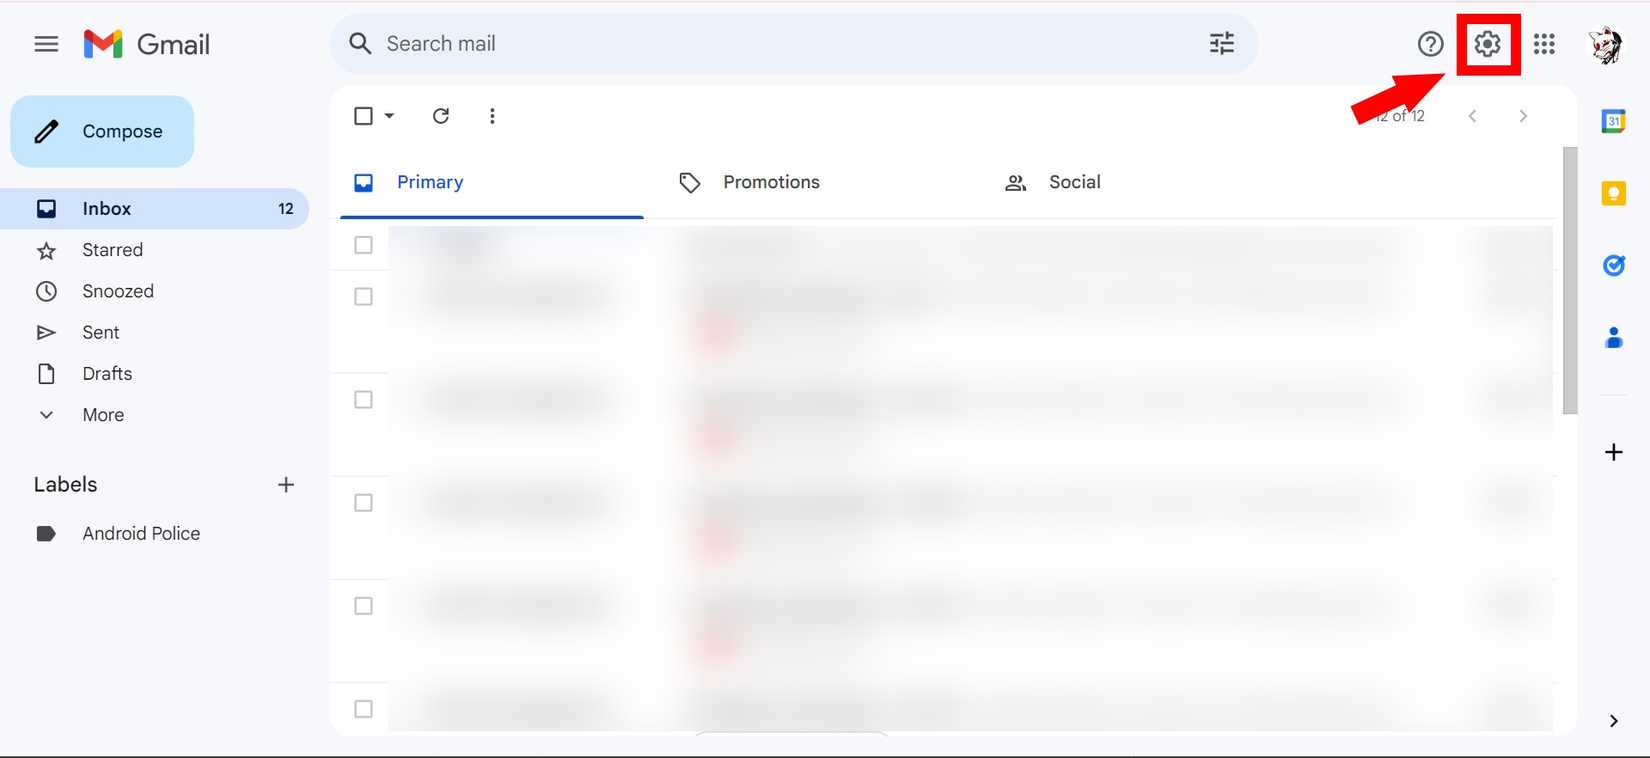The width and height of the screenshot is (1650, 758).
Task: Toggle the main menu hamburger
Action: pos(46,44)
